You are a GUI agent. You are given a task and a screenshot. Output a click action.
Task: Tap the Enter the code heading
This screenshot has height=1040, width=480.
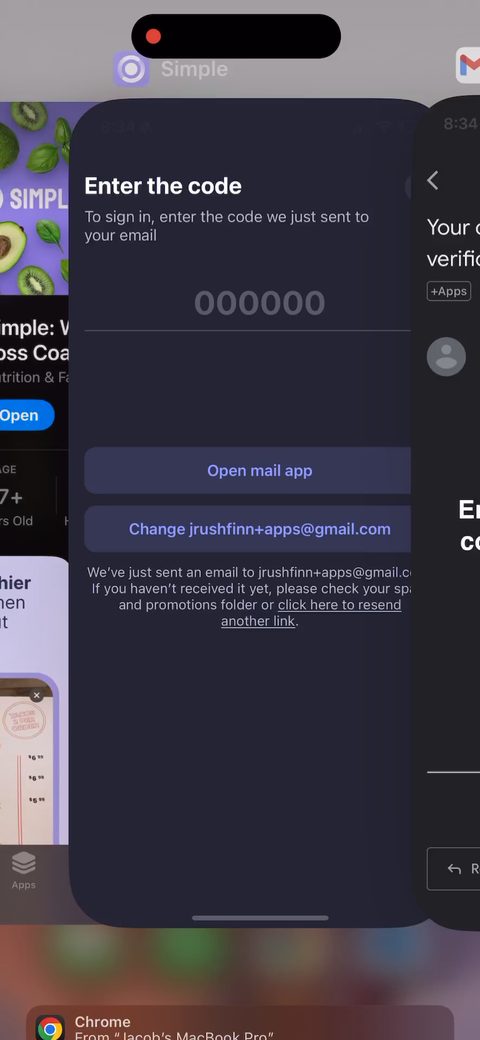163,186
